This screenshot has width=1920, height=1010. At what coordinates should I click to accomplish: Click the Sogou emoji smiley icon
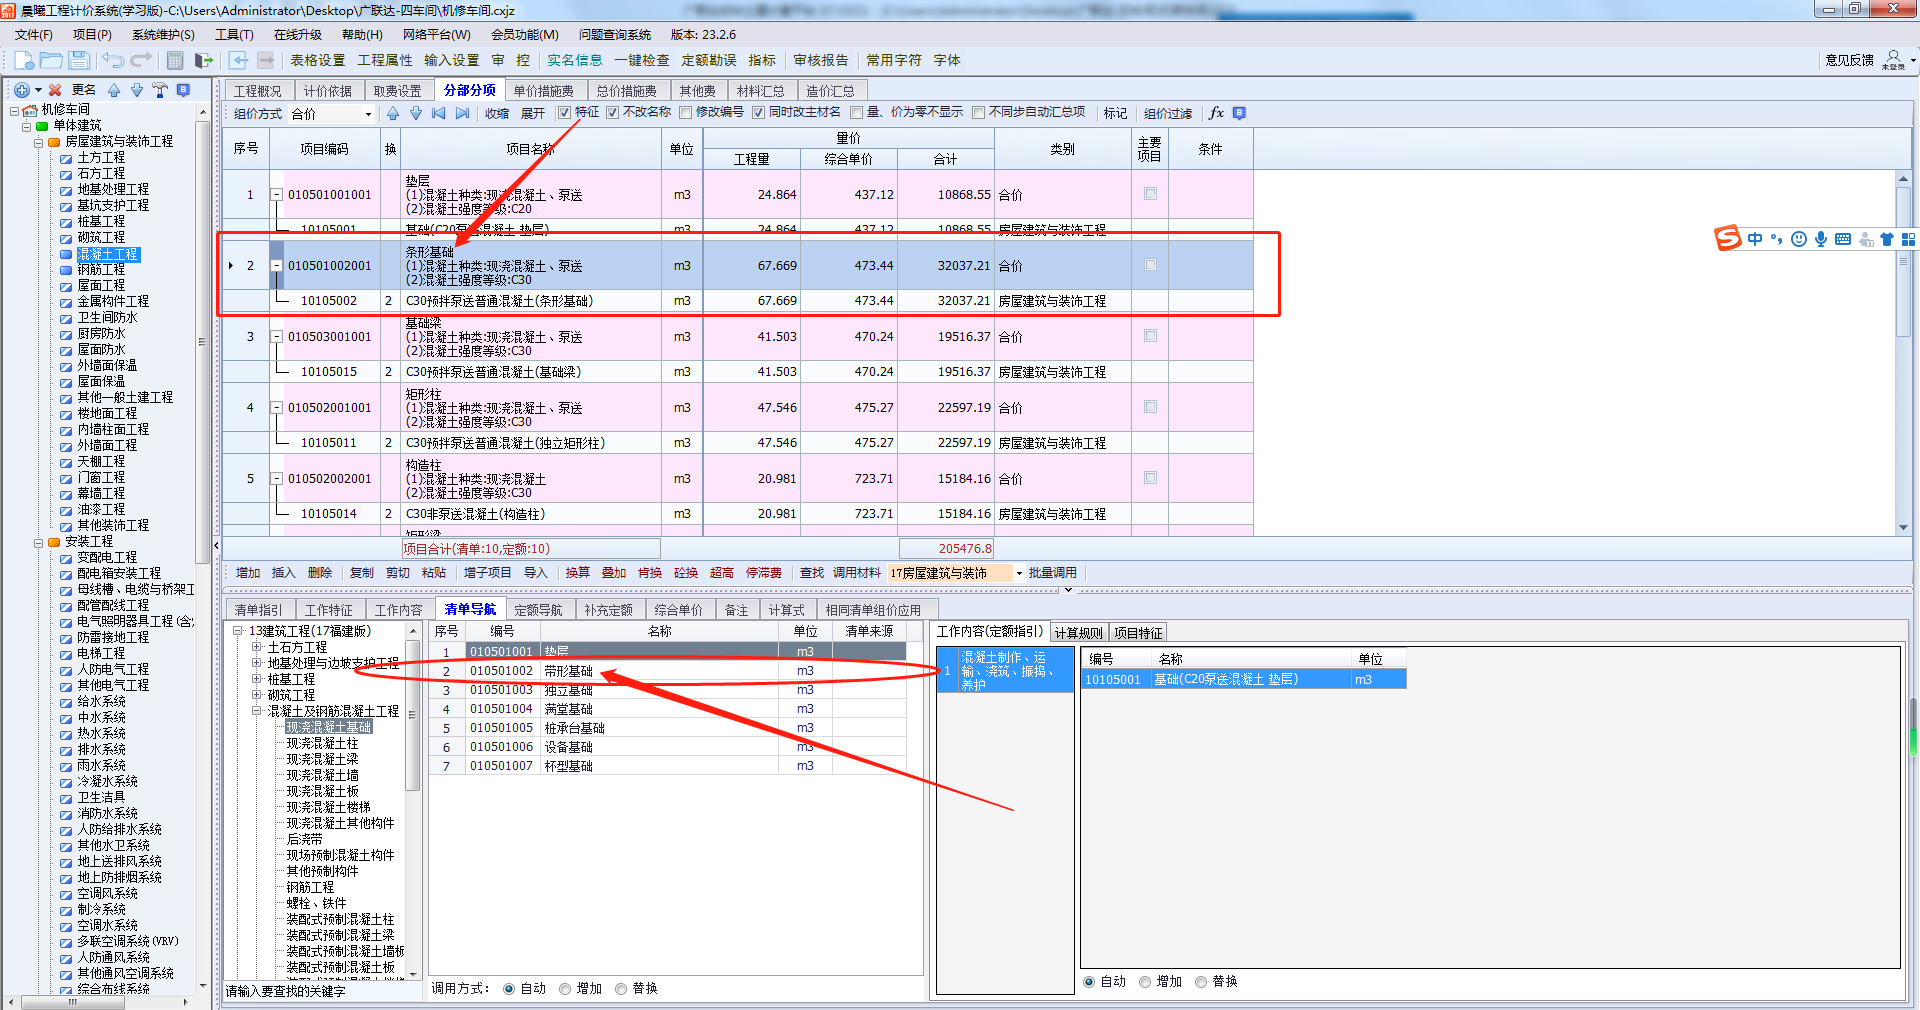pos(1799,239)
